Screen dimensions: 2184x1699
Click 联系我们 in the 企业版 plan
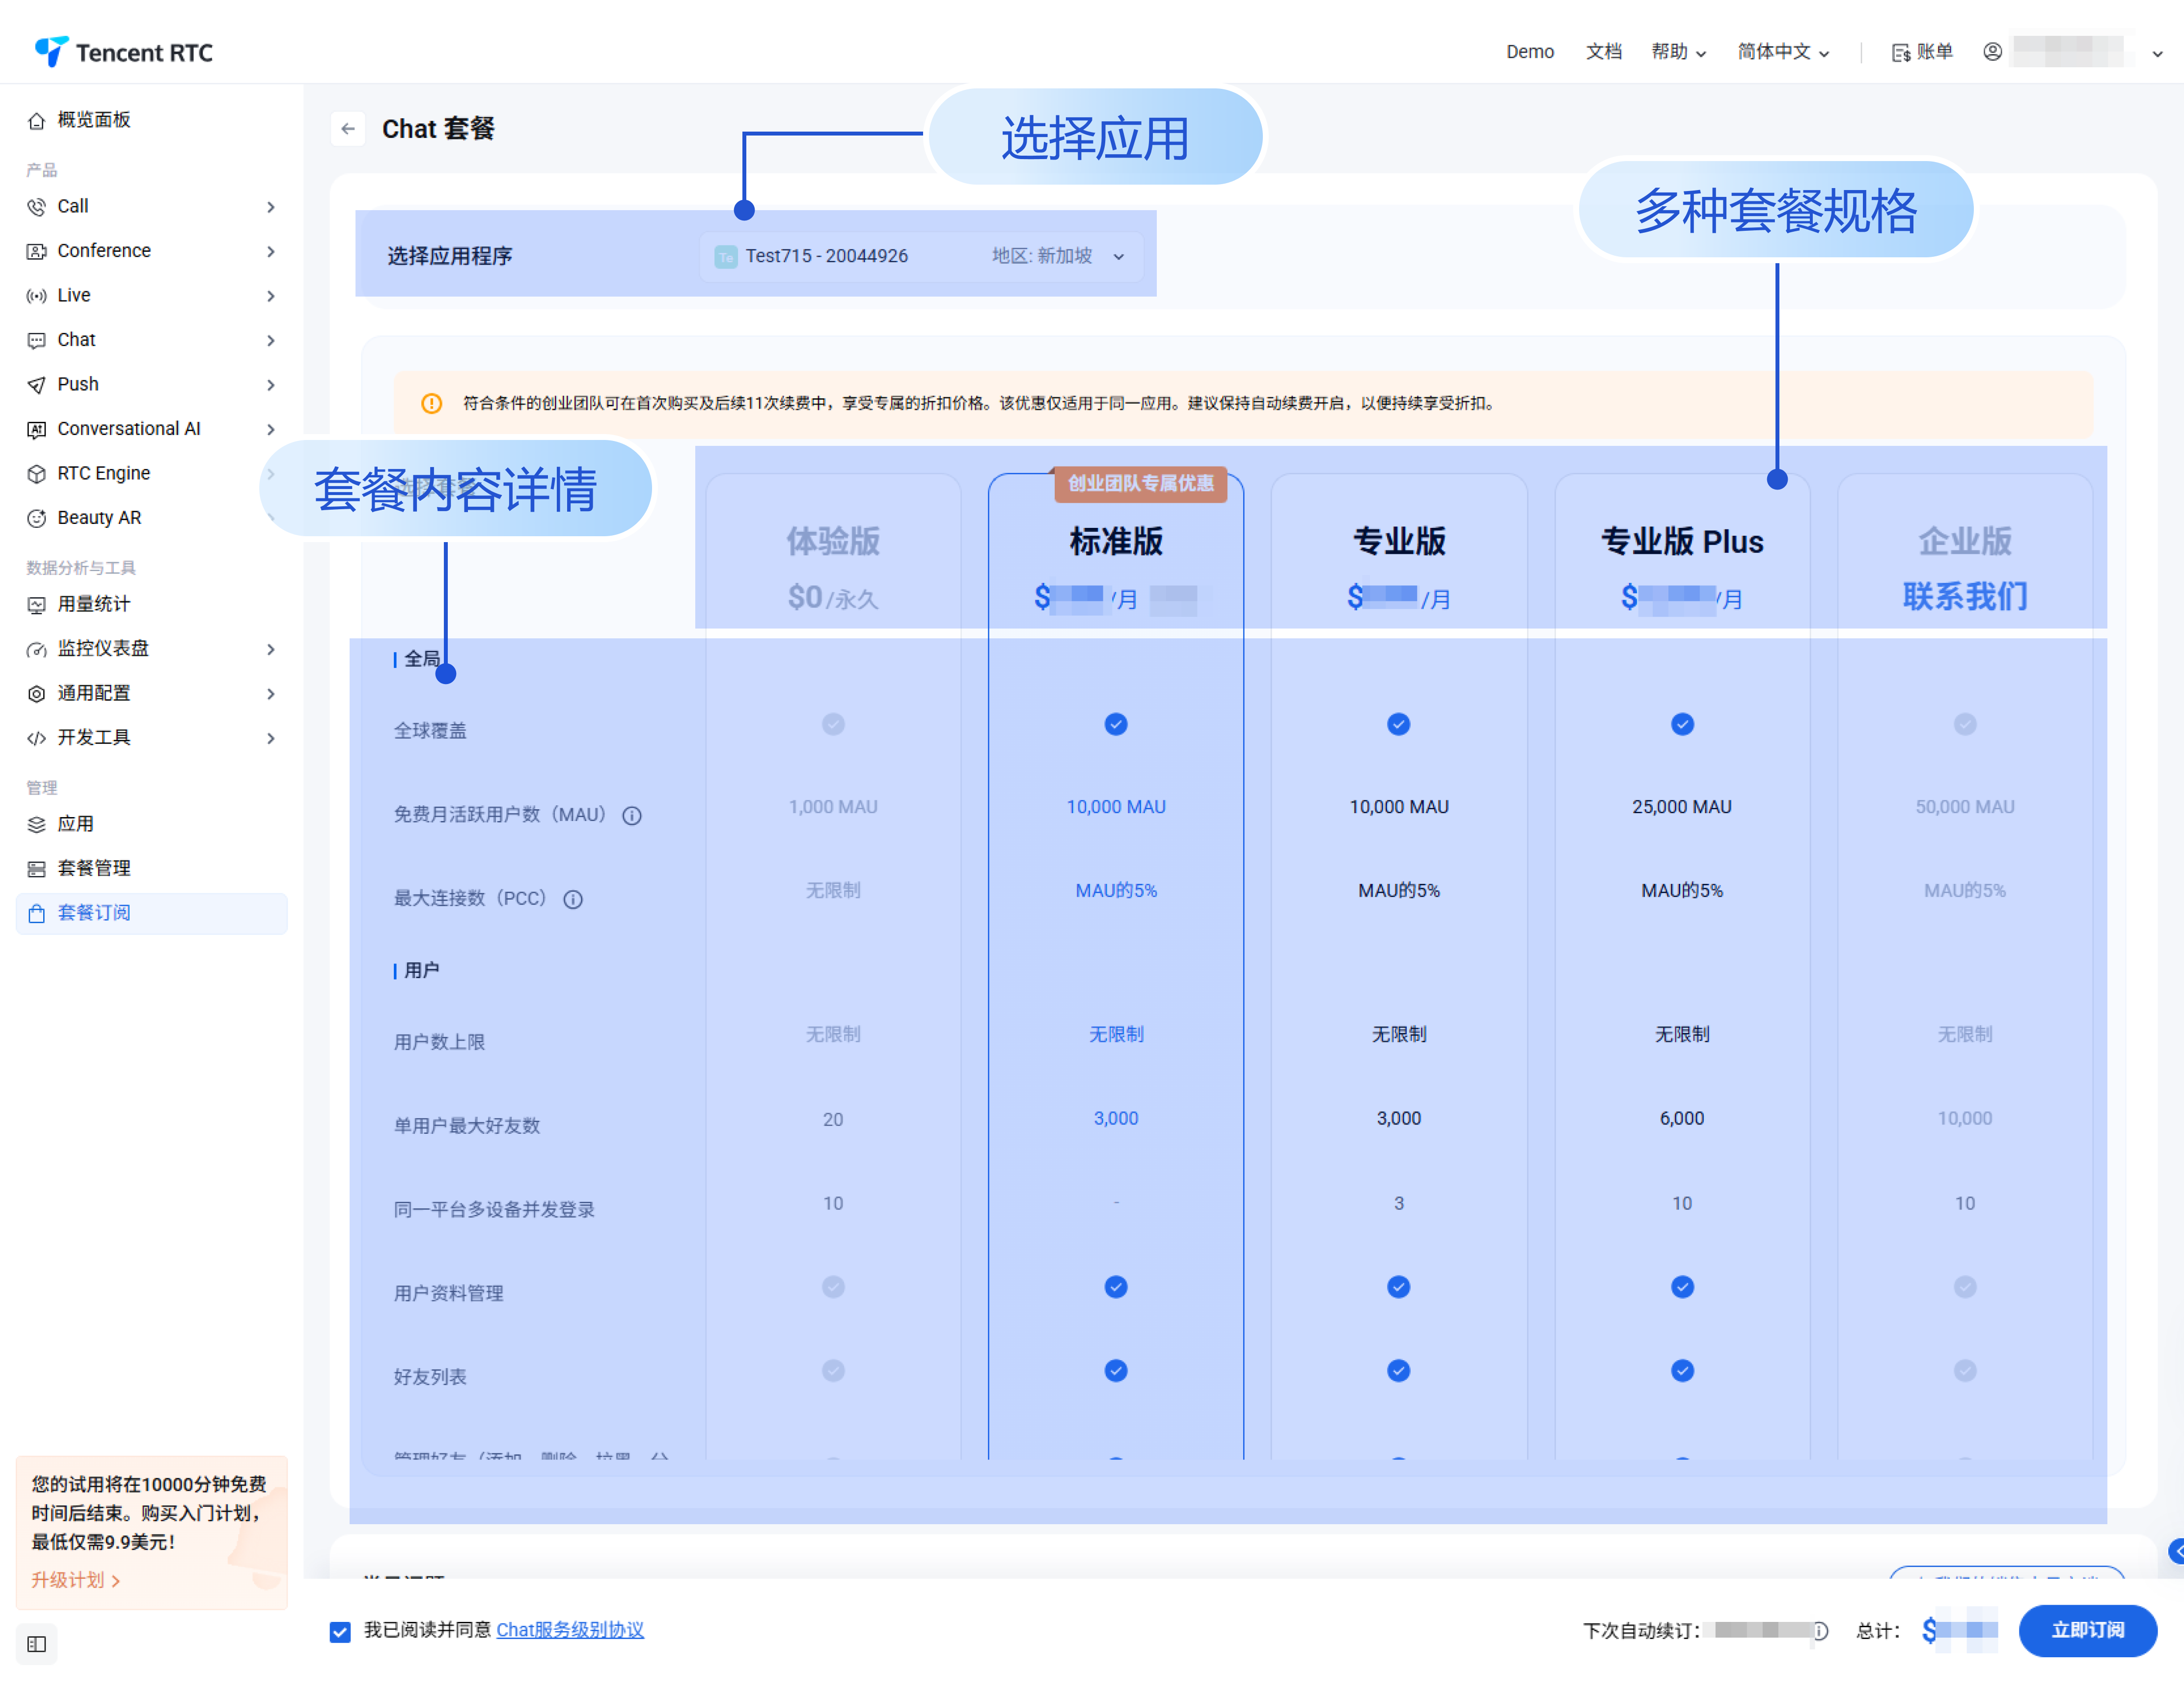coord(1965,596)
